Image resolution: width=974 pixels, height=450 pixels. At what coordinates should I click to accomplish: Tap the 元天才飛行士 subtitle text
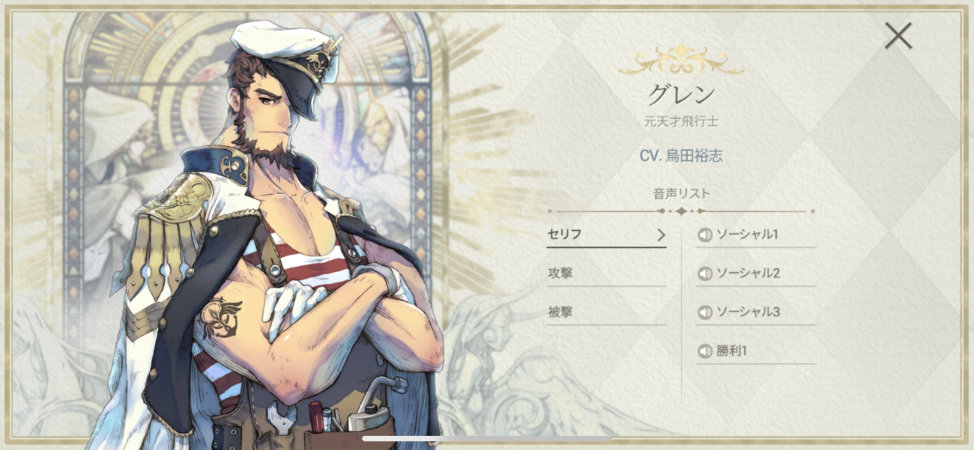coord(681,121)
